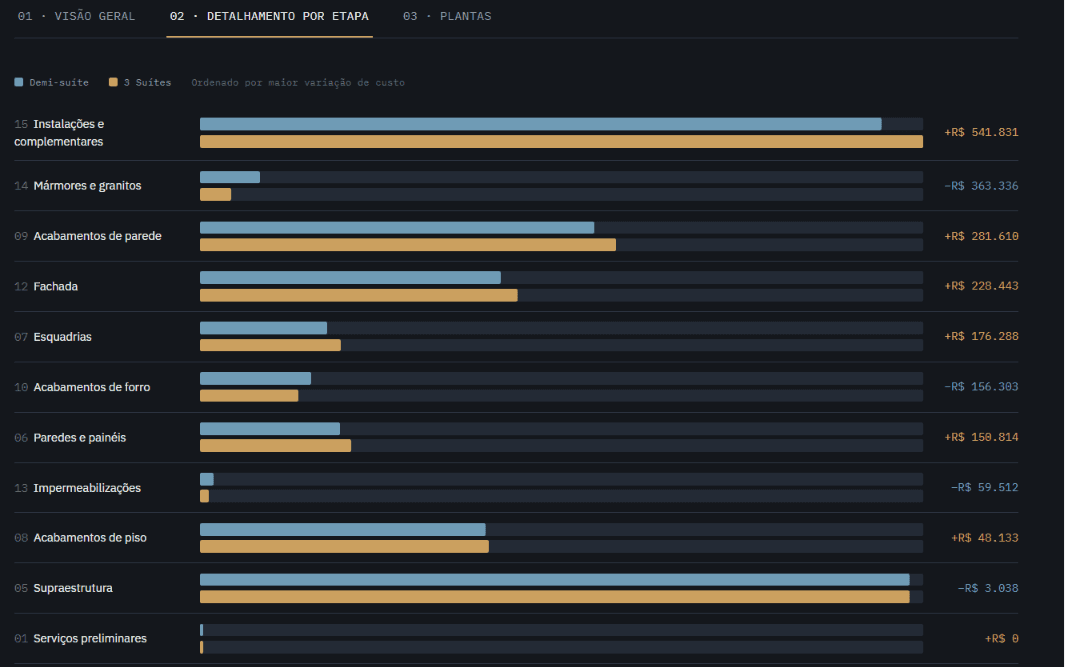Click the 3 Suítes orange legend swatch
Viewport: 1065px width, 667px height.
point(113,82)
